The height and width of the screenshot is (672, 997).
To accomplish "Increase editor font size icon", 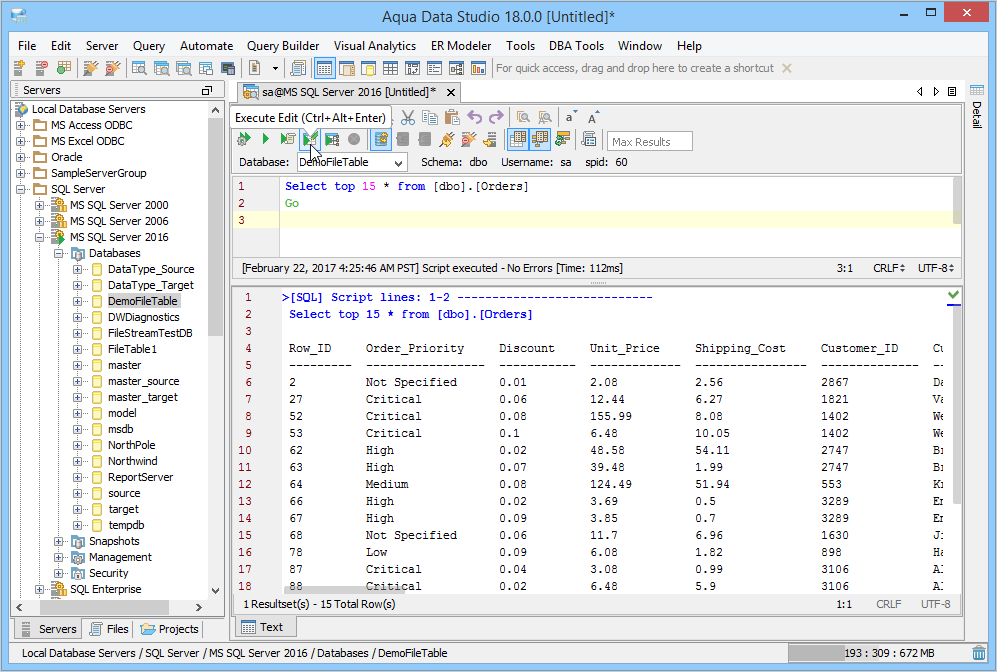I will [594, 117].
